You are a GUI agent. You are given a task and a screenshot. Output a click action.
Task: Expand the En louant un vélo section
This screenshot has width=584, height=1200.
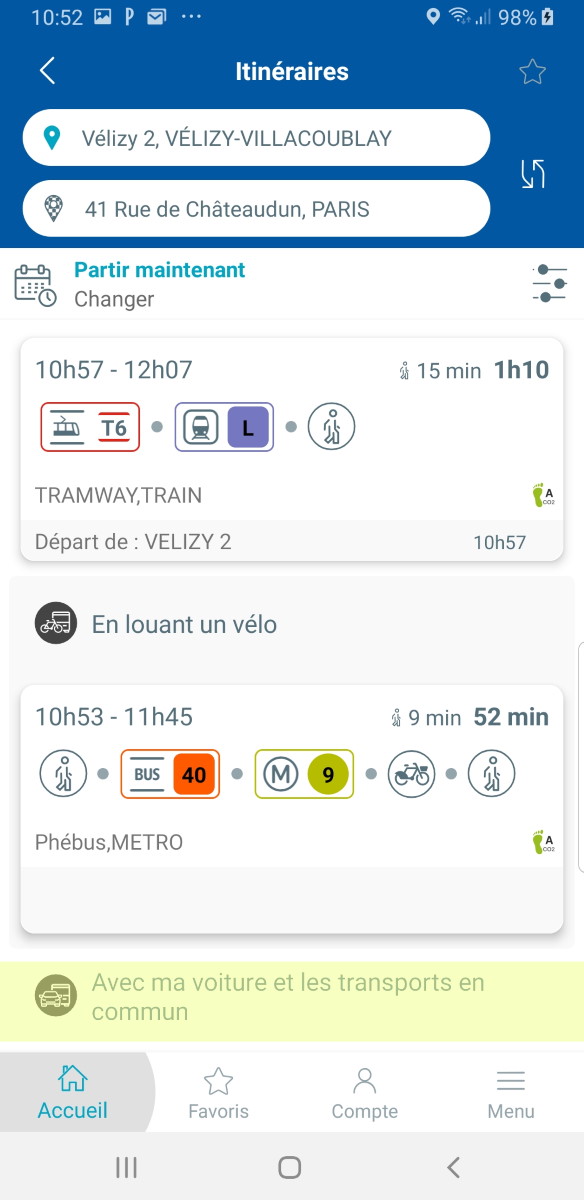[292, 625]
